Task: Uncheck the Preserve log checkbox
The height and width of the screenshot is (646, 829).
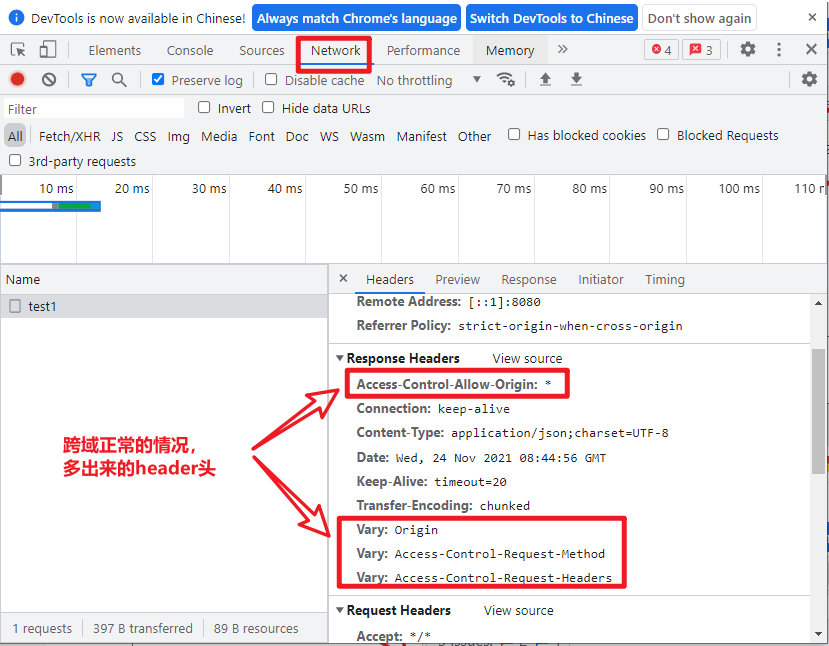Action: point(158,80)
